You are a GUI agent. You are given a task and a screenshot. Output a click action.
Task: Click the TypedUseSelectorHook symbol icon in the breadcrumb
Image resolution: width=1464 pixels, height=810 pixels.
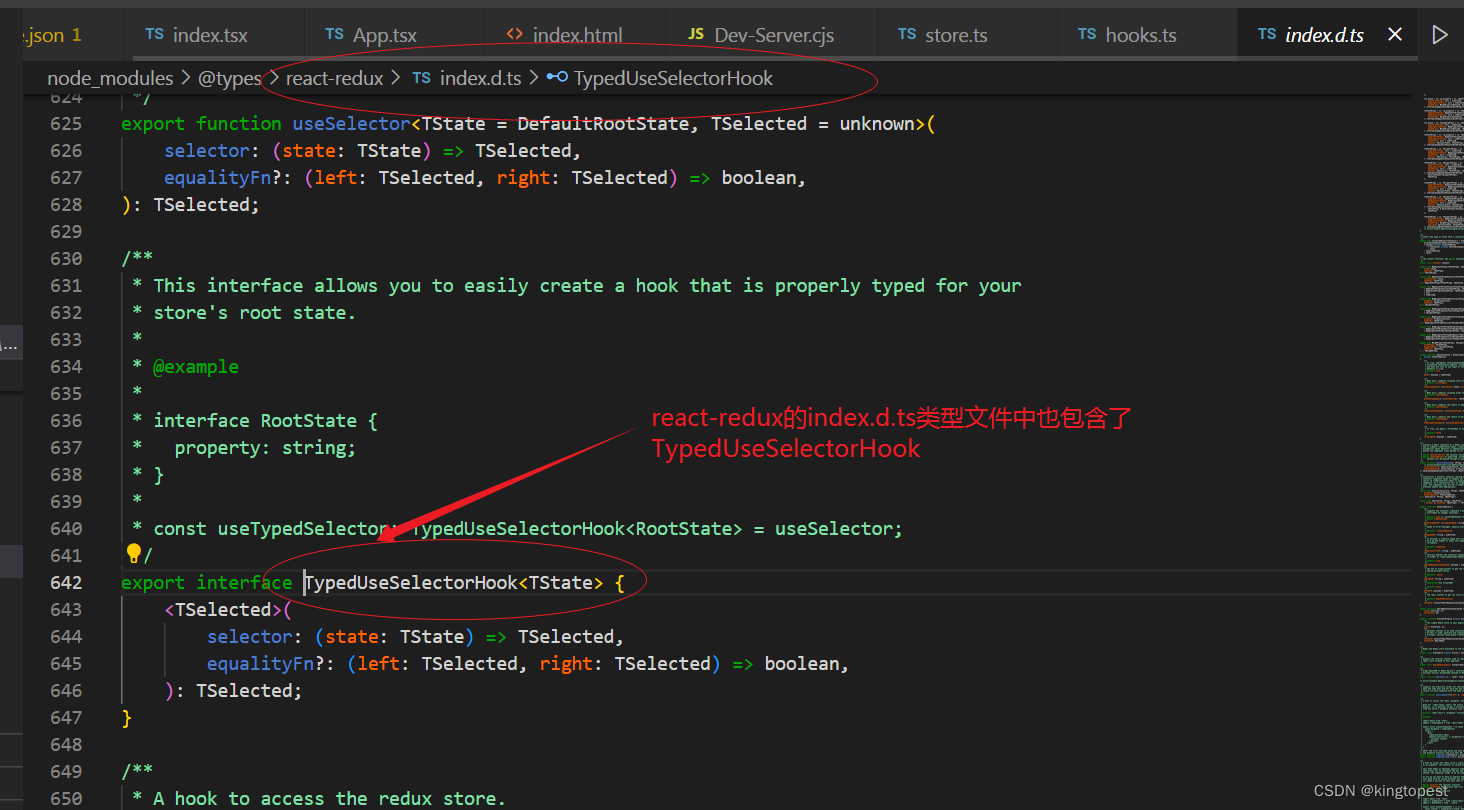pyautogui.click(x=557, y=77)
